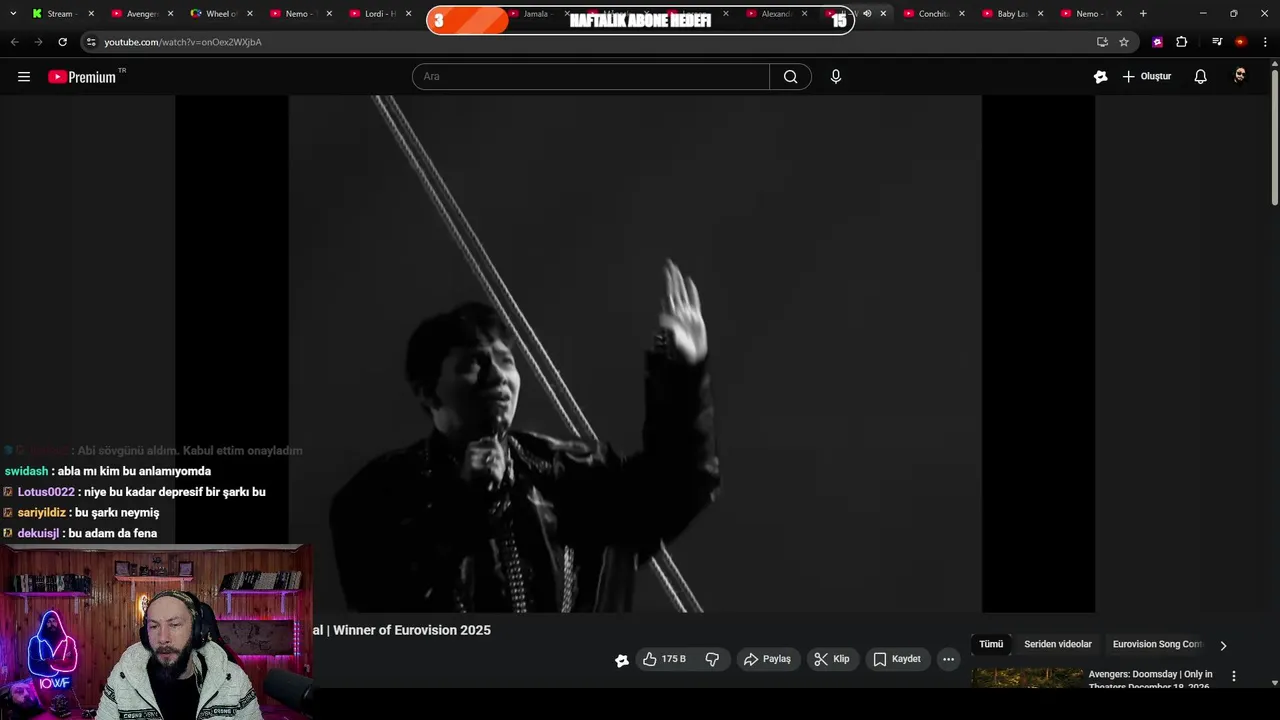Switch to the Wheel of tab
1280x720 pixels.
tap(221, 14)
